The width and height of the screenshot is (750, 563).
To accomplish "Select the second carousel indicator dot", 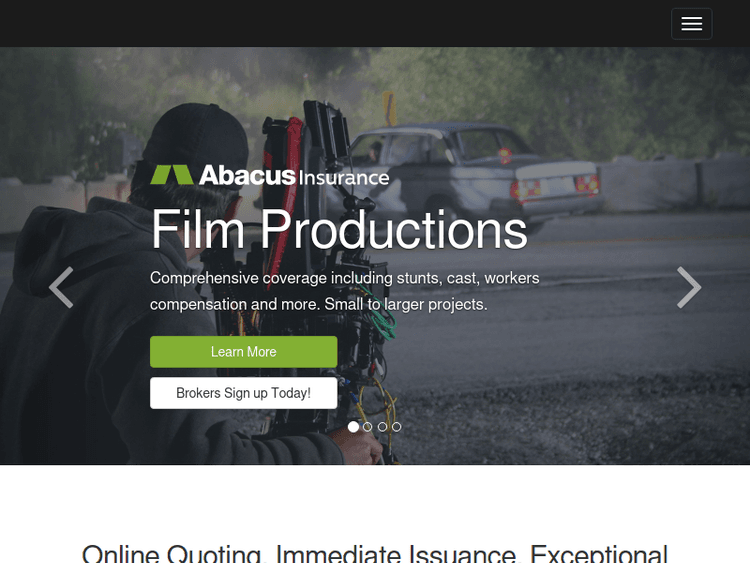I will pyautogui.click(x=367, y=427).
